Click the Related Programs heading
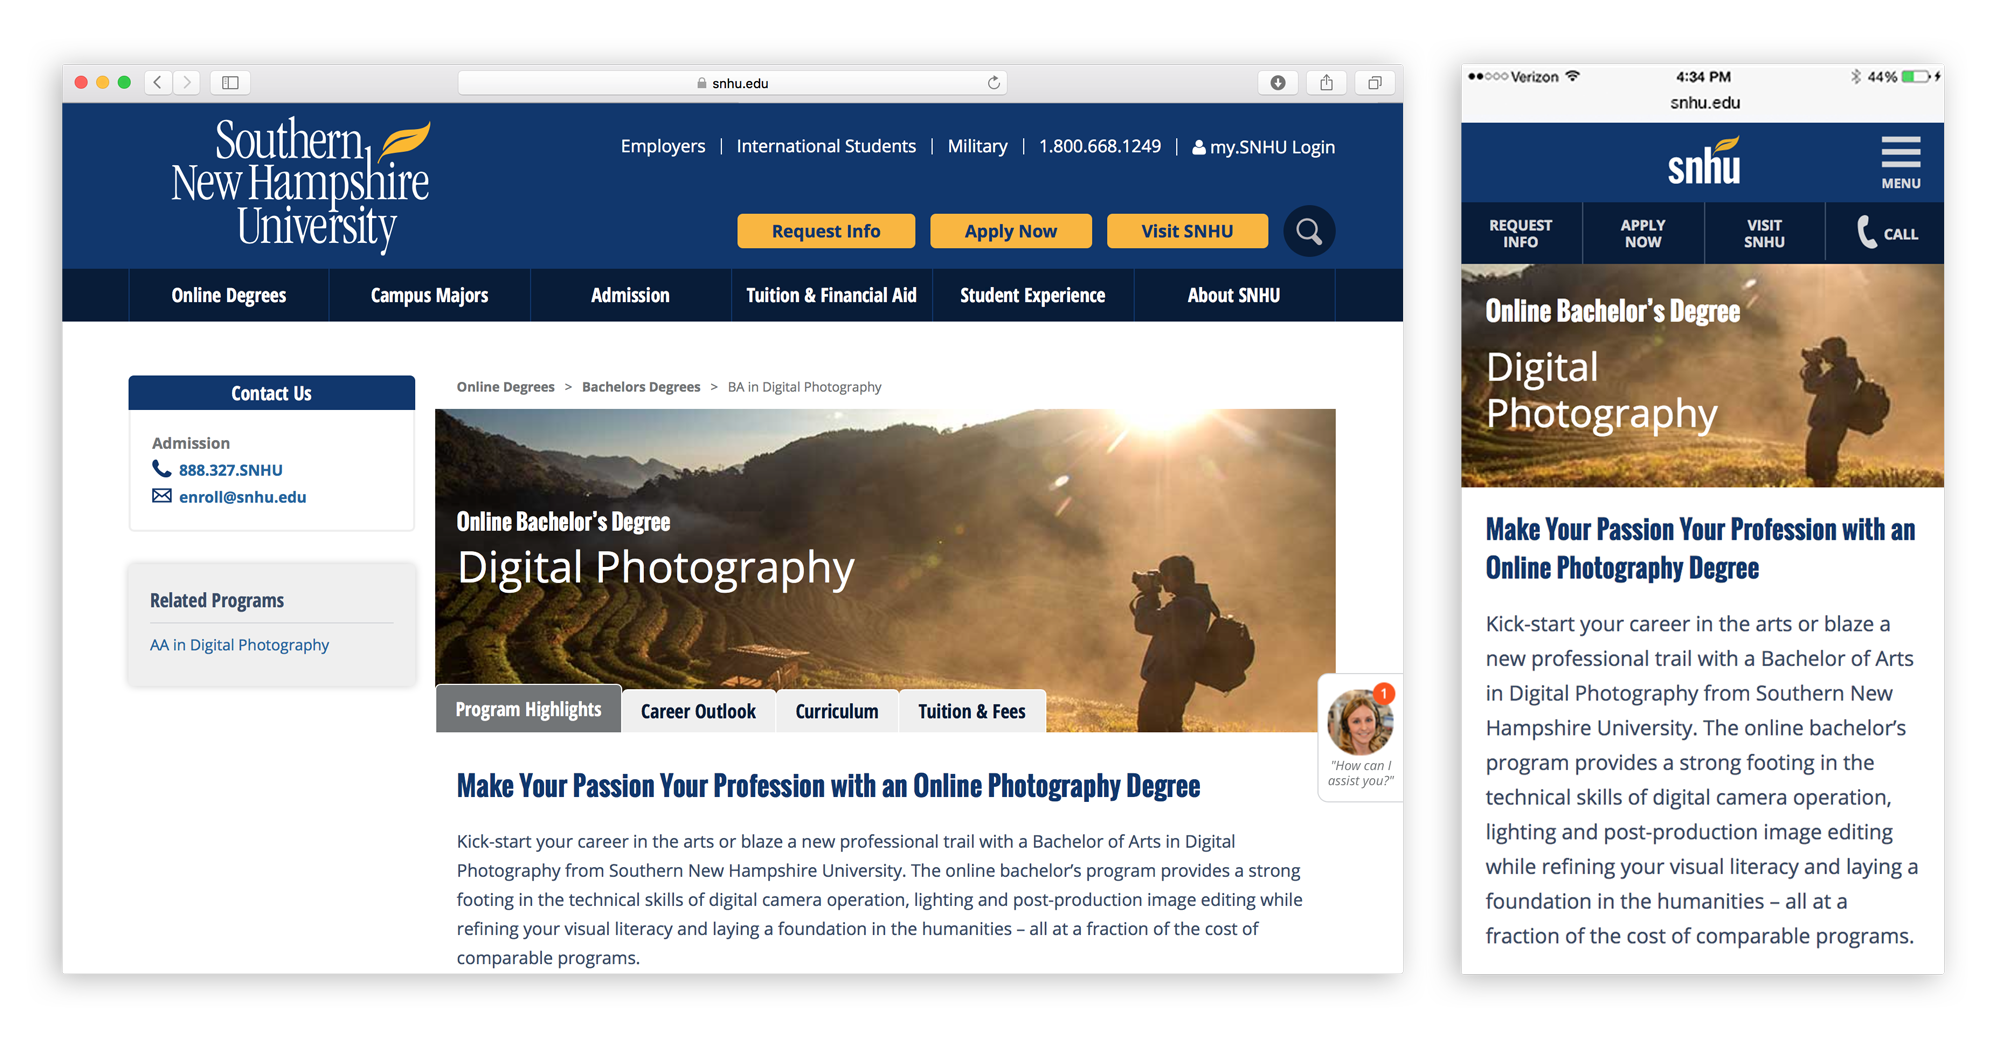This screenshot has width=2000, height=1062. (x=217, y=600)
